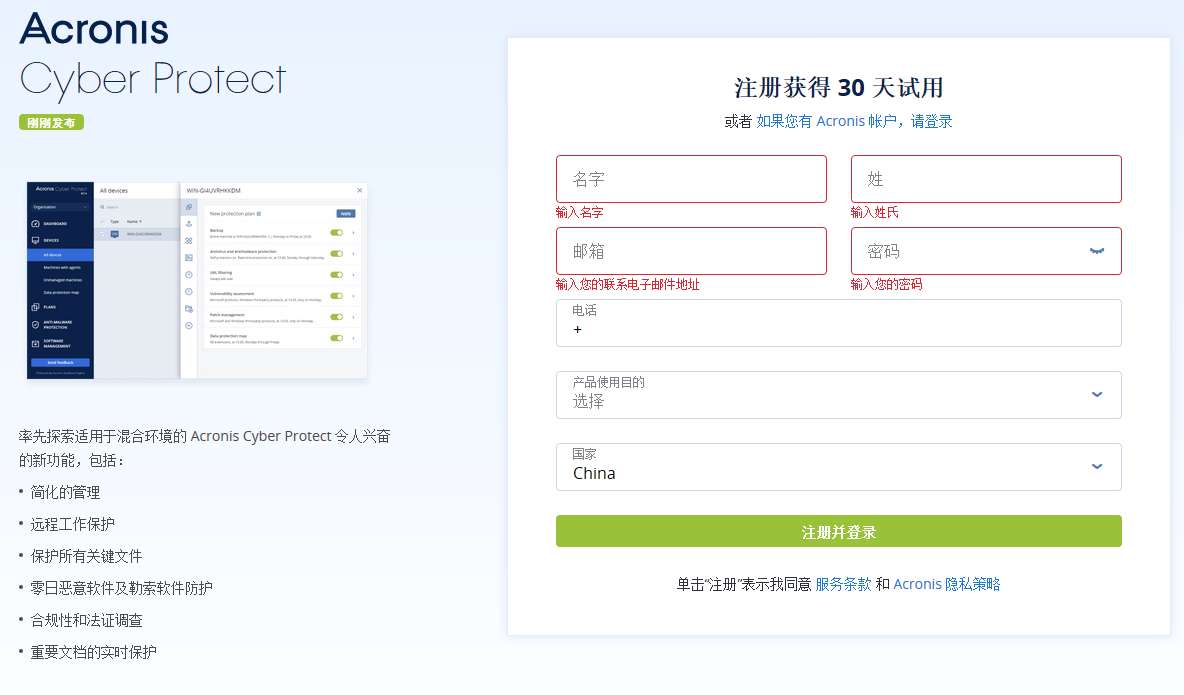Open the 服务条款 link
Viewport: 1184px width, 695px height.
[x=843, y=584]
